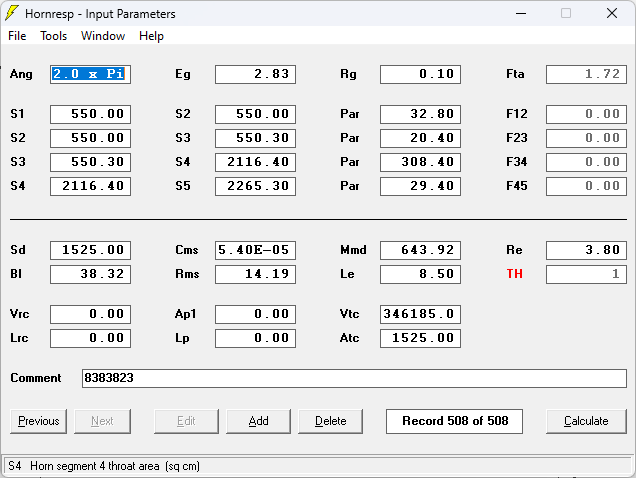Select the Cms field 5.40E-05
636x478 pixels.
[256, 250]
